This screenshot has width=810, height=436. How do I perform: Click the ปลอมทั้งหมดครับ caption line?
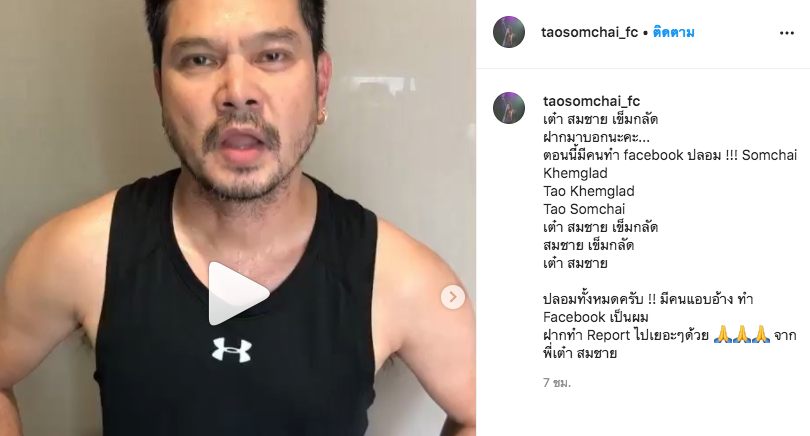tap(648, 299)
